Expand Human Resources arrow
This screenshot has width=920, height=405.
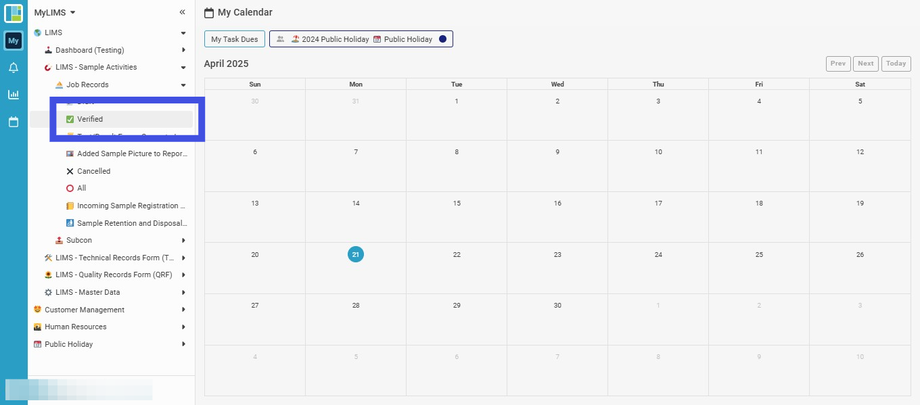tap(183, 327)
